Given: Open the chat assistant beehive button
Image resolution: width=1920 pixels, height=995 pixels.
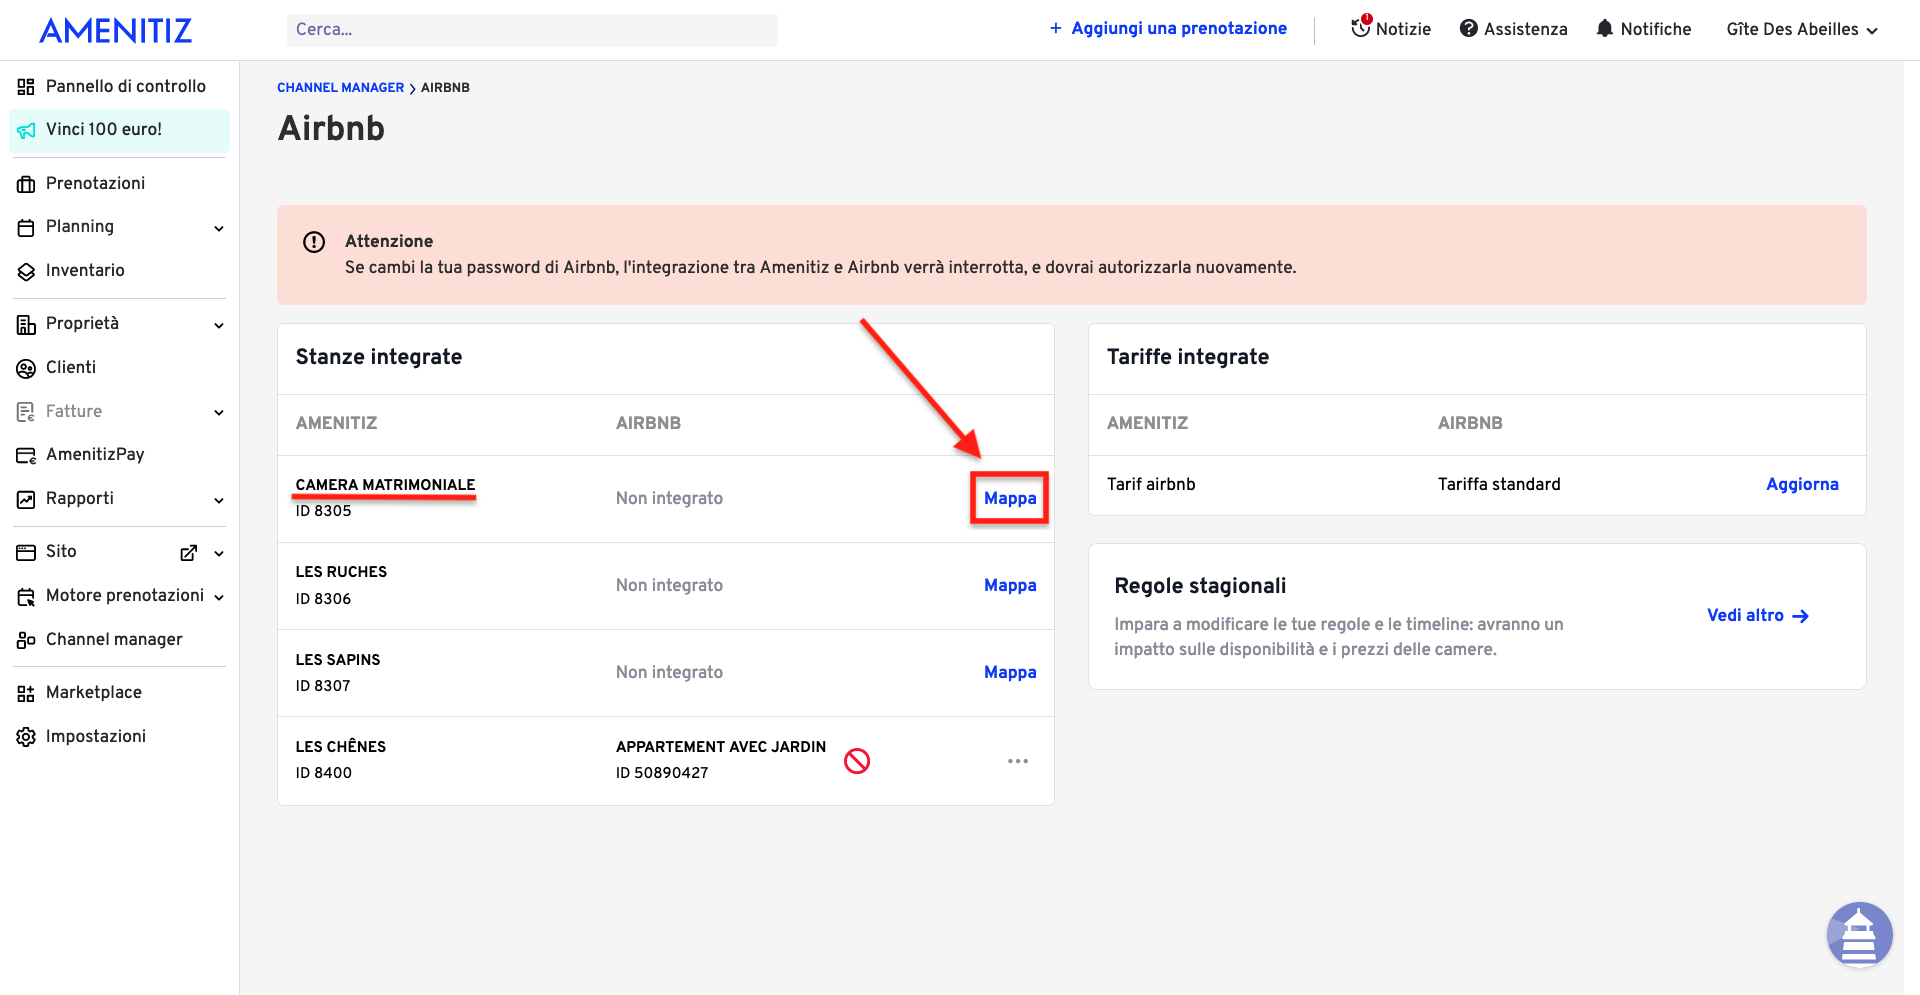Looking at the screenshot, I should pos(1859,935).
